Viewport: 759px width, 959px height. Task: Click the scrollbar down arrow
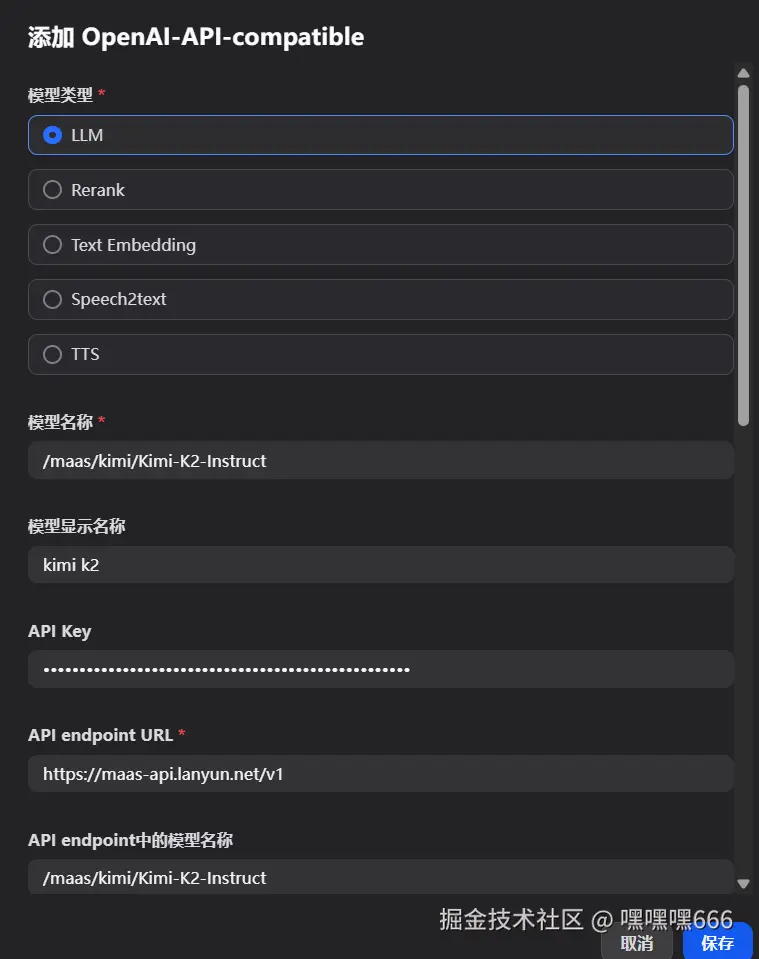coord(744,884)
